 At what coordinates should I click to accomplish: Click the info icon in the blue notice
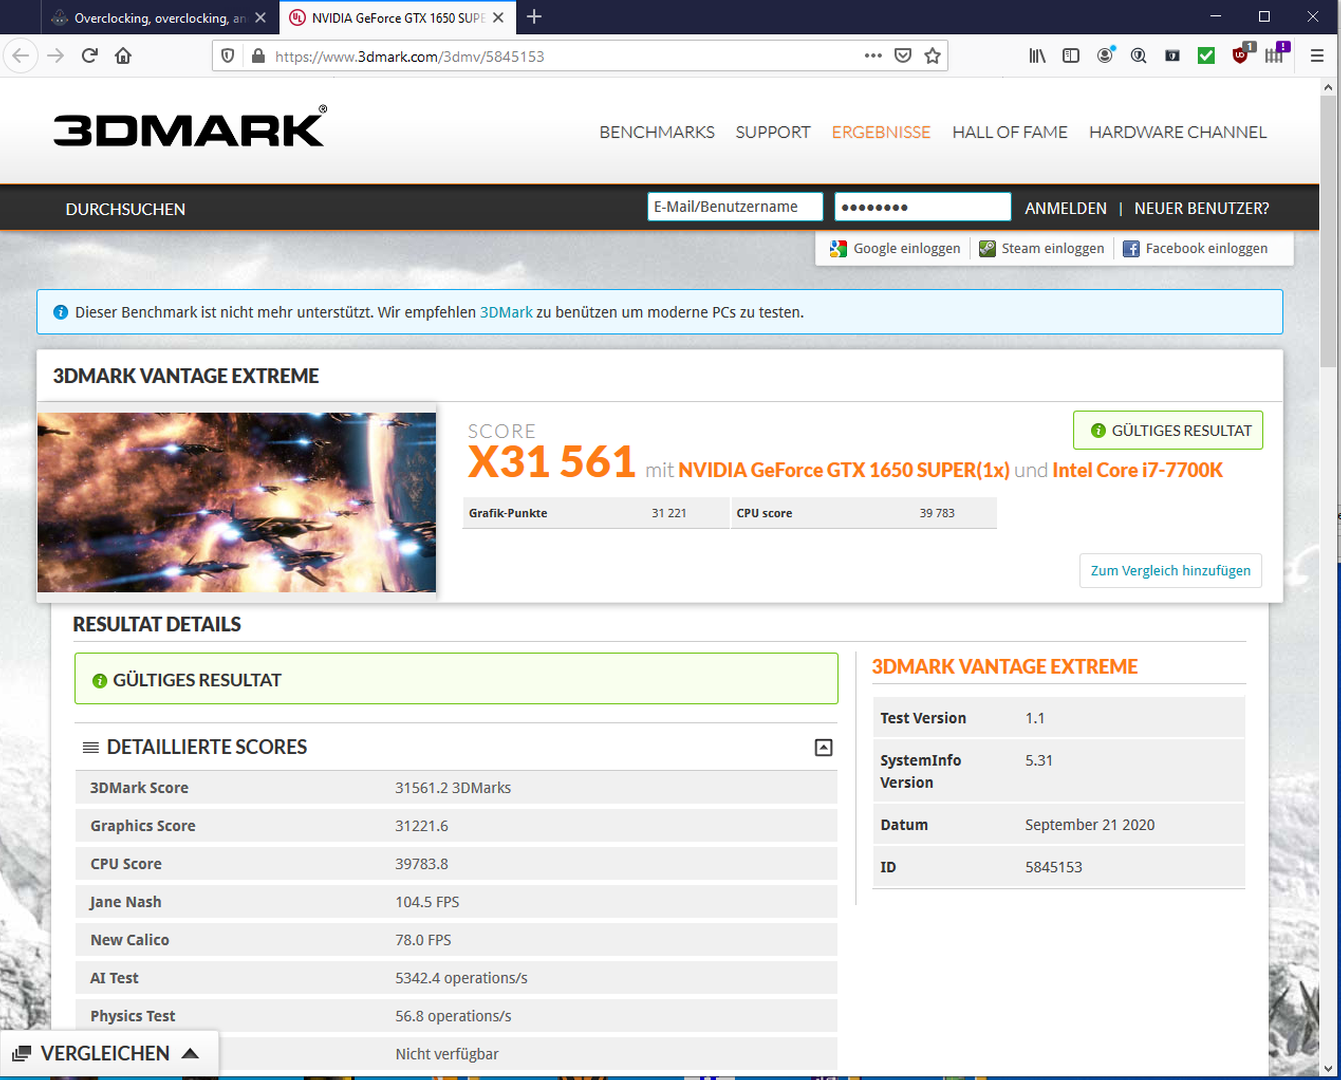click(x=60, y=312)
